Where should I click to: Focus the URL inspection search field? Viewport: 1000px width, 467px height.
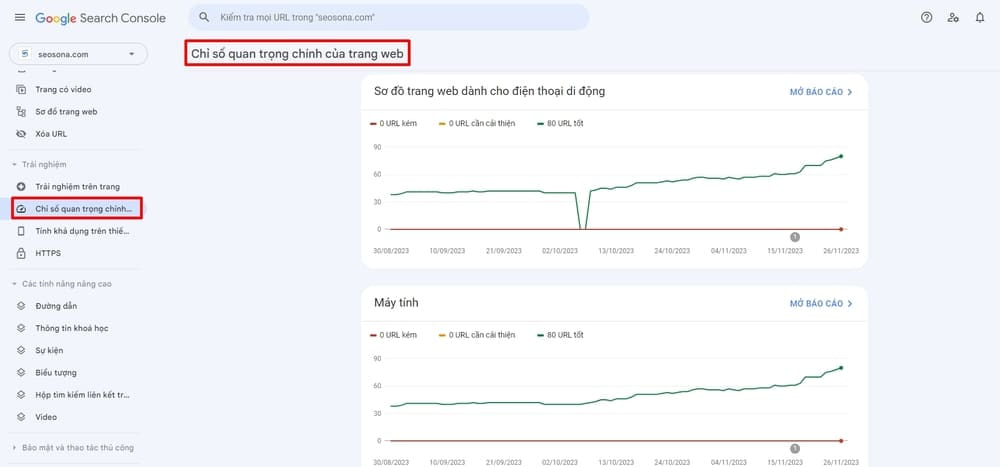pyautogui.click(x=389, y=17)
